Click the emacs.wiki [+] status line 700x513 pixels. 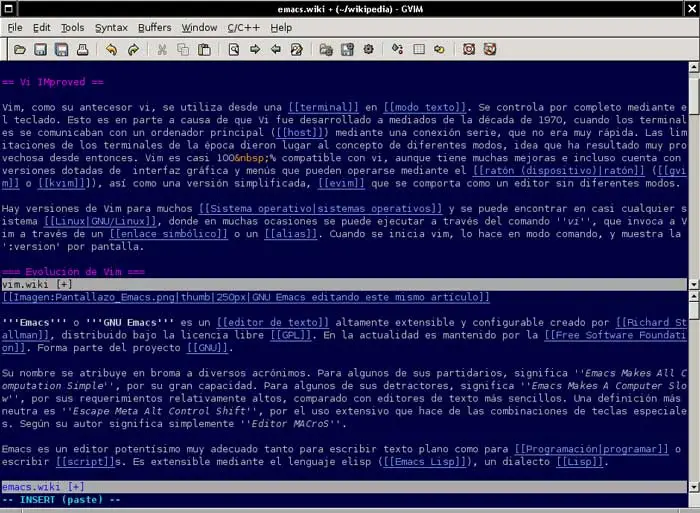[x=344, y=487]
